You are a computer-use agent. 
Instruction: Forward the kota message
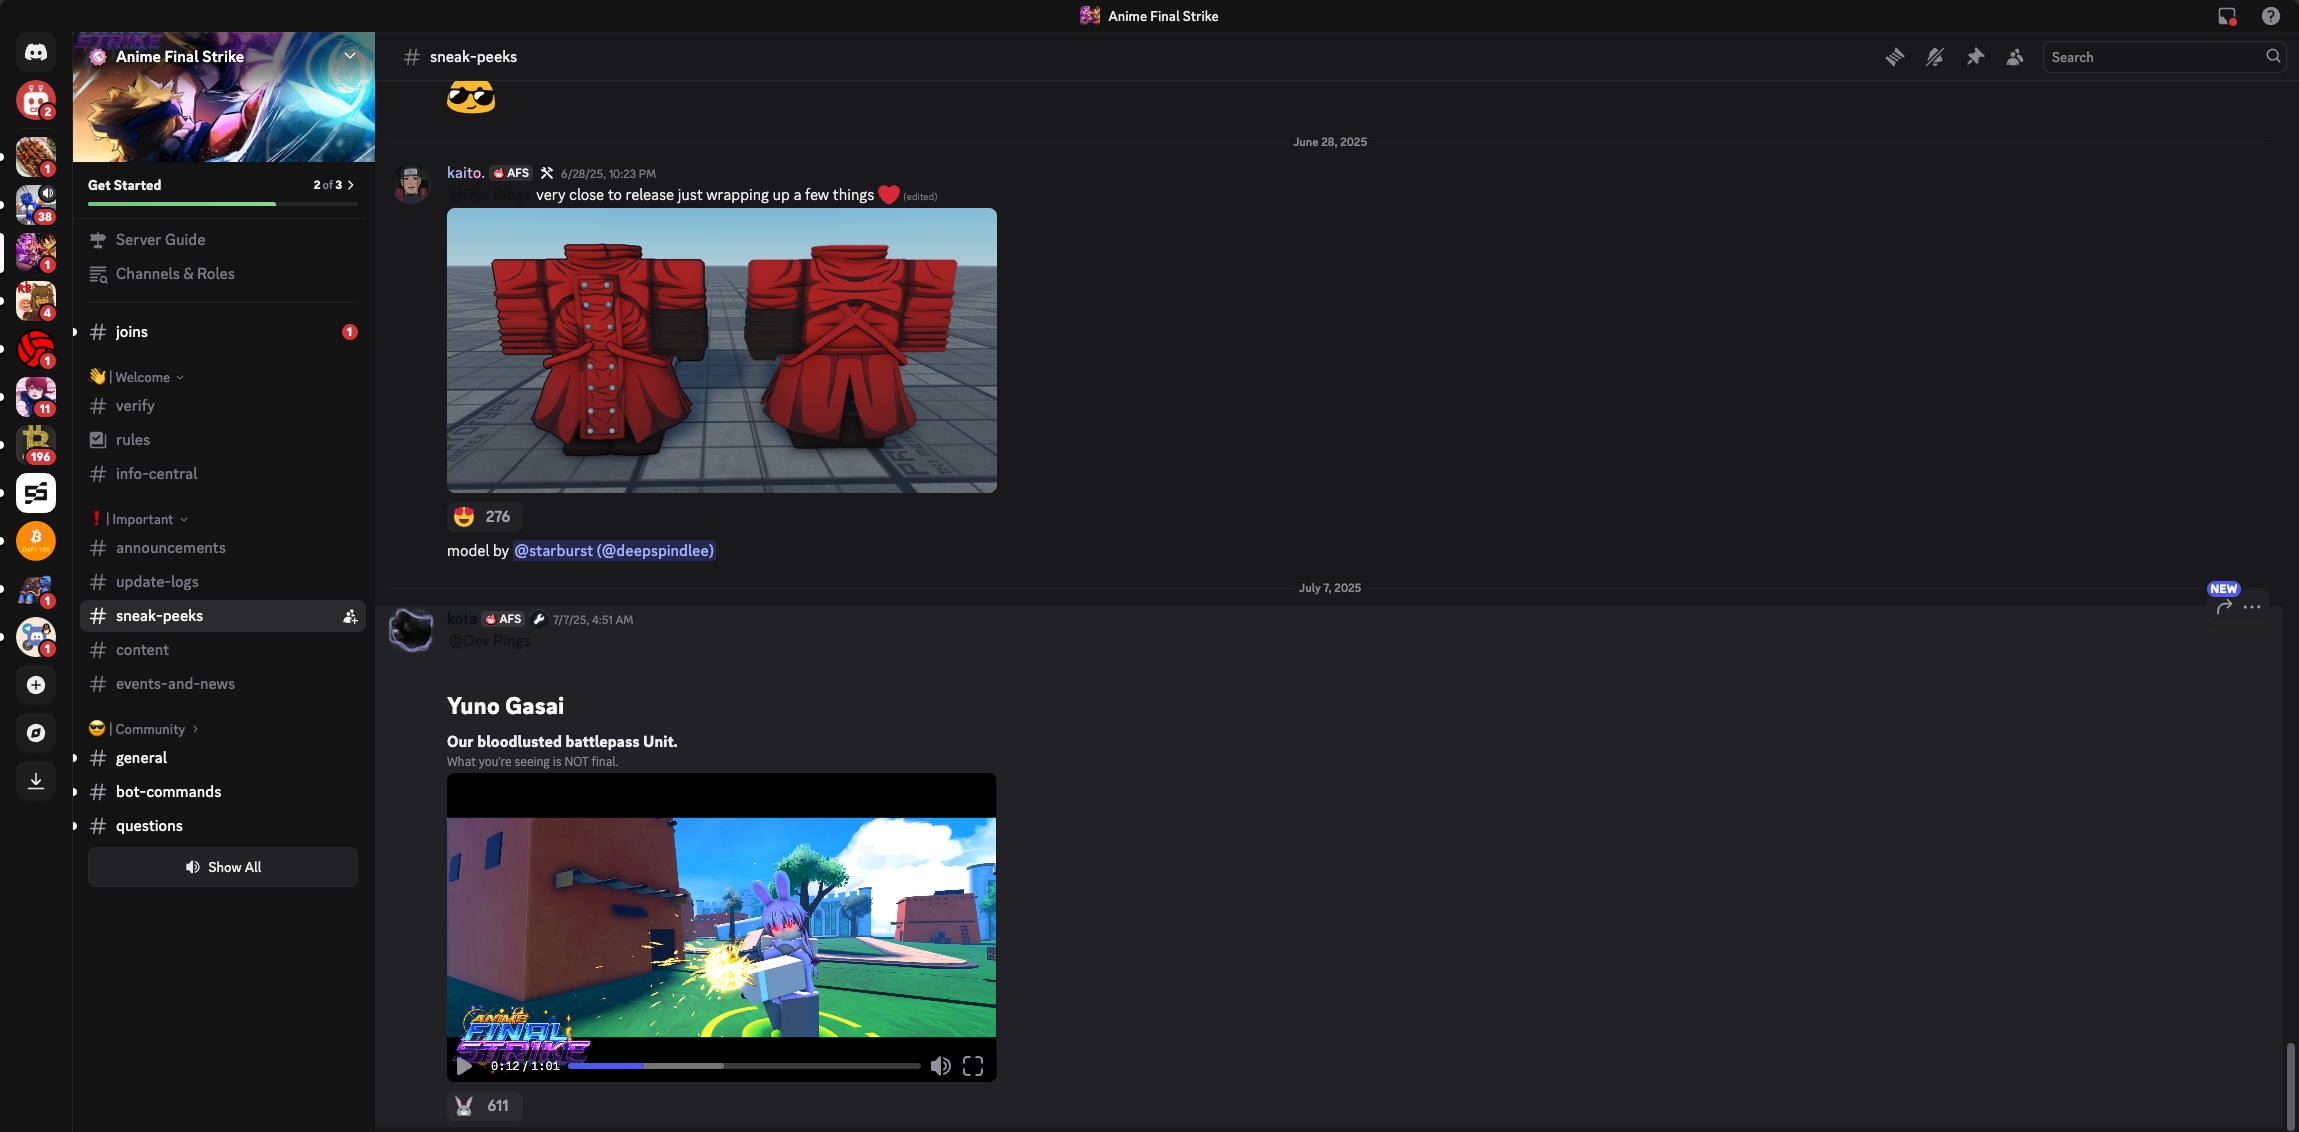point(2224,607)
